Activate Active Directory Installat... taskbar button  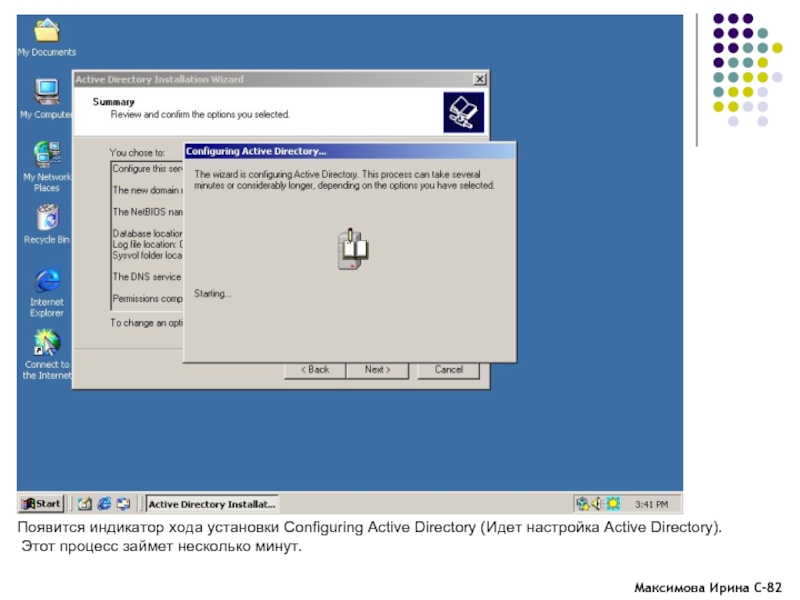tap(212, 504)
